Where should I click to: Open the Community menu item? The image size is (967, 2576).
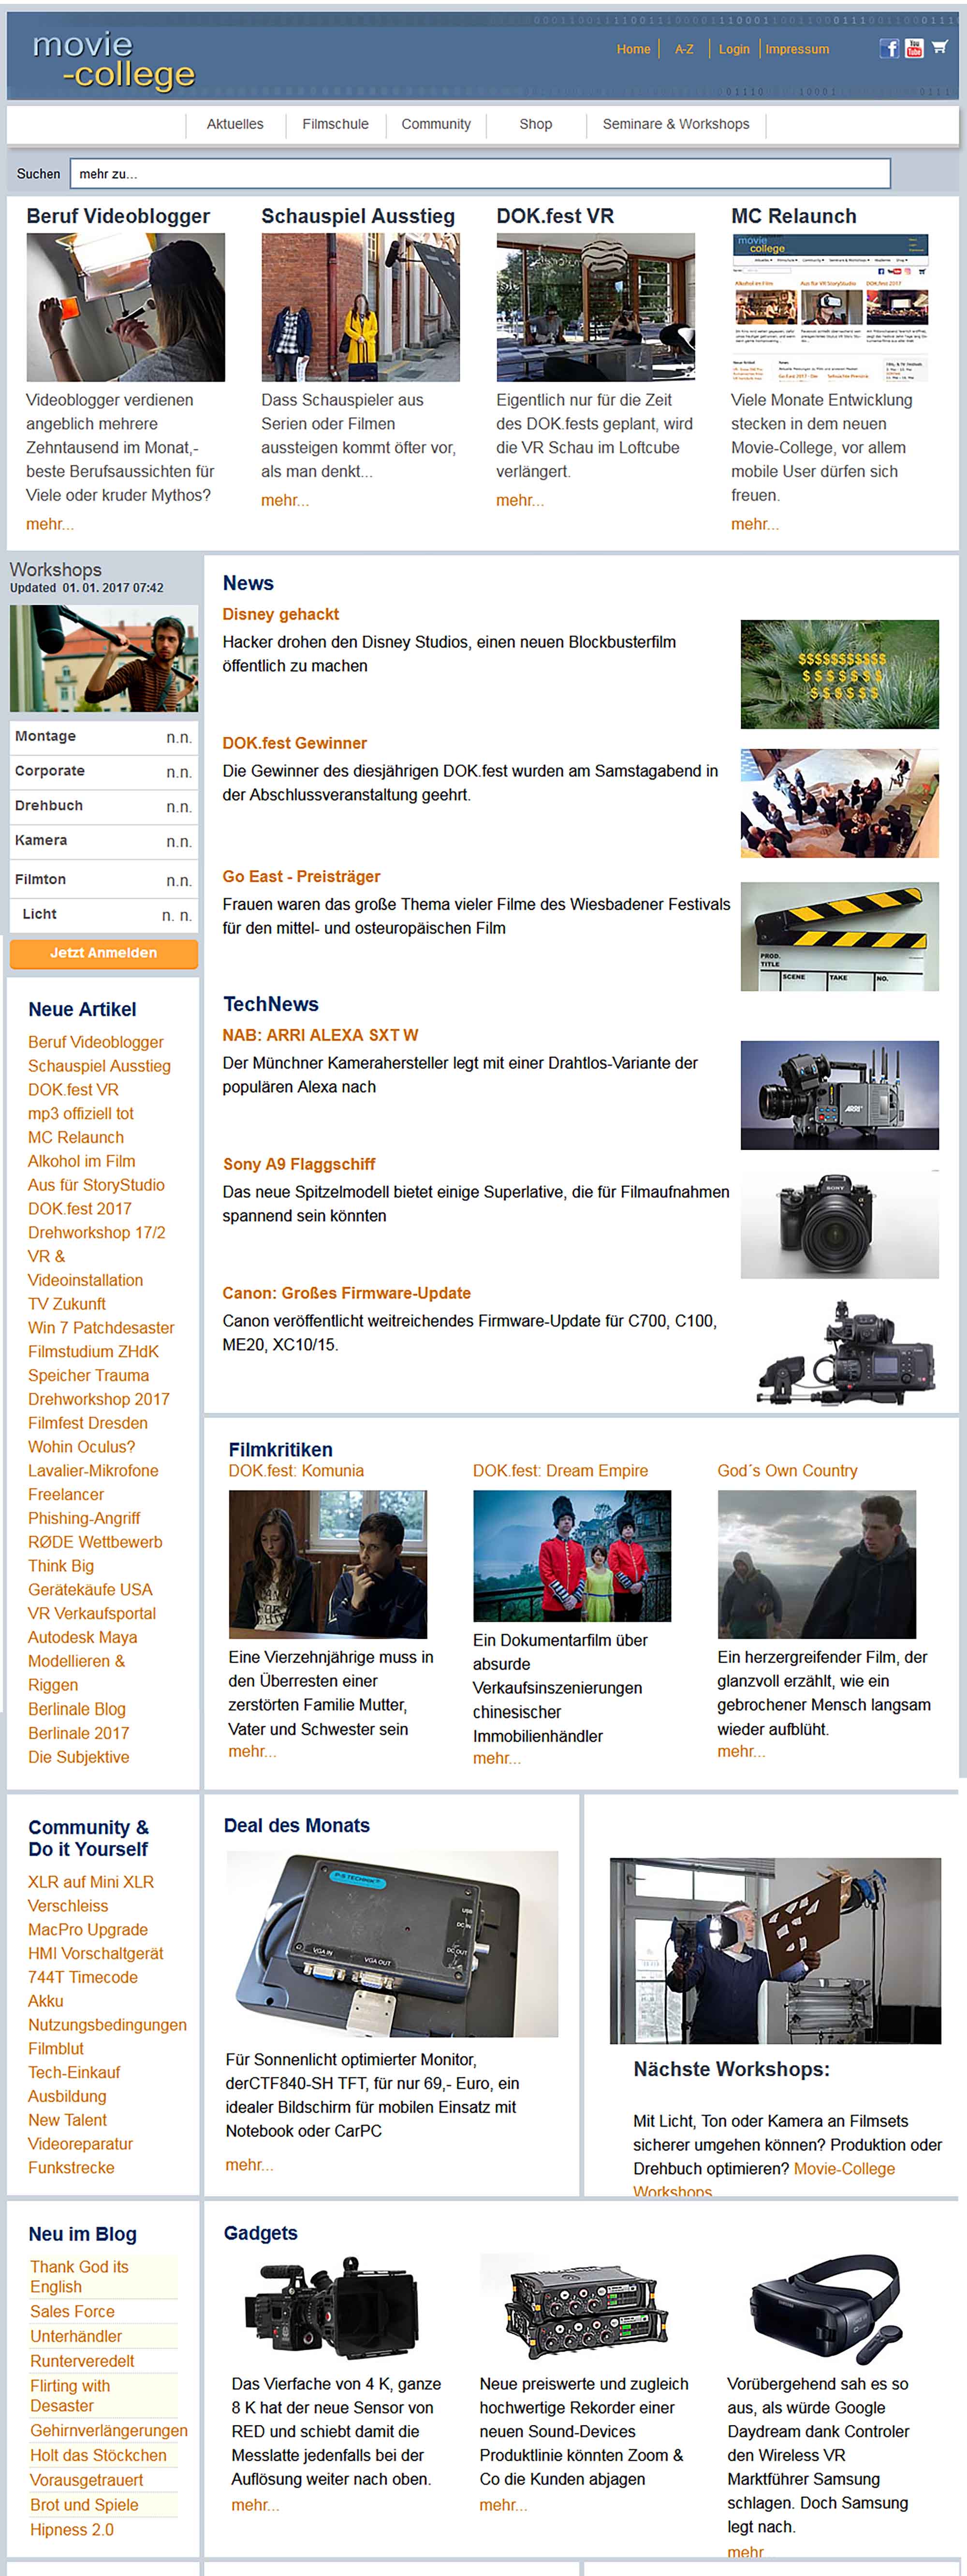pyautogui.click(x=436, y=124)
